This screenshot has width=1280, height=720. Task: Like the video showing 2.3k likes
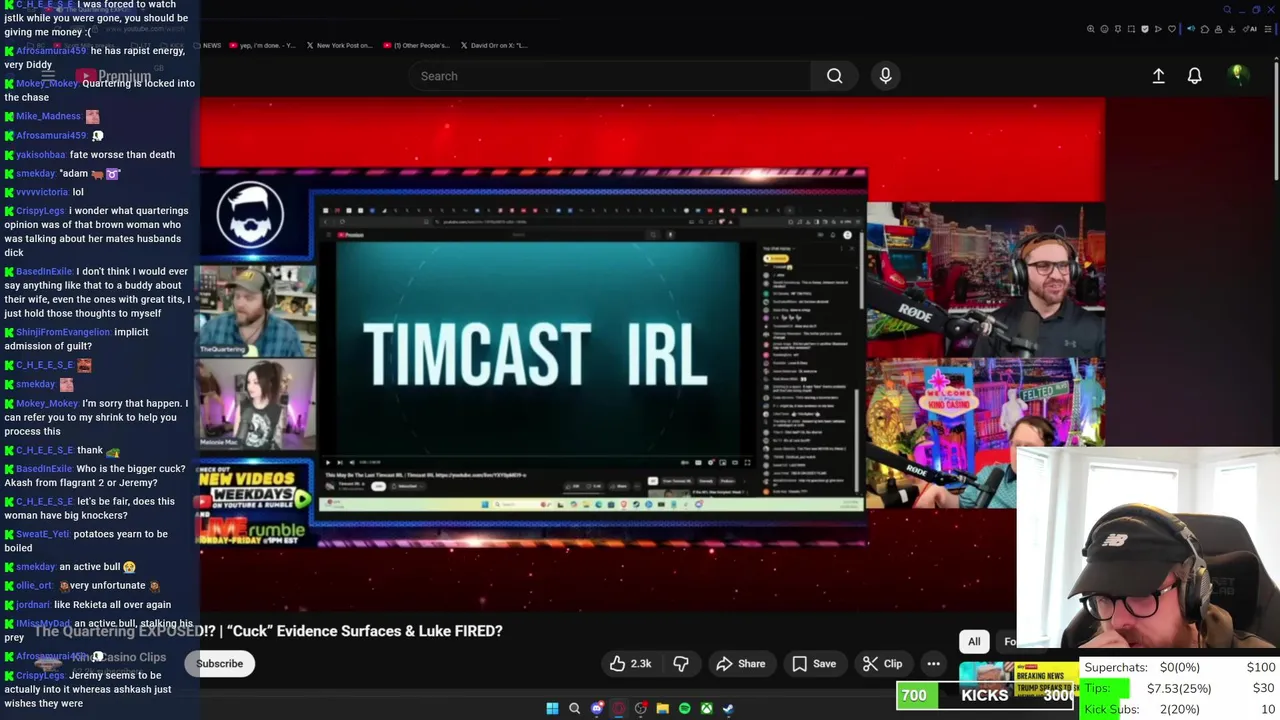click(x=631, y=664)
